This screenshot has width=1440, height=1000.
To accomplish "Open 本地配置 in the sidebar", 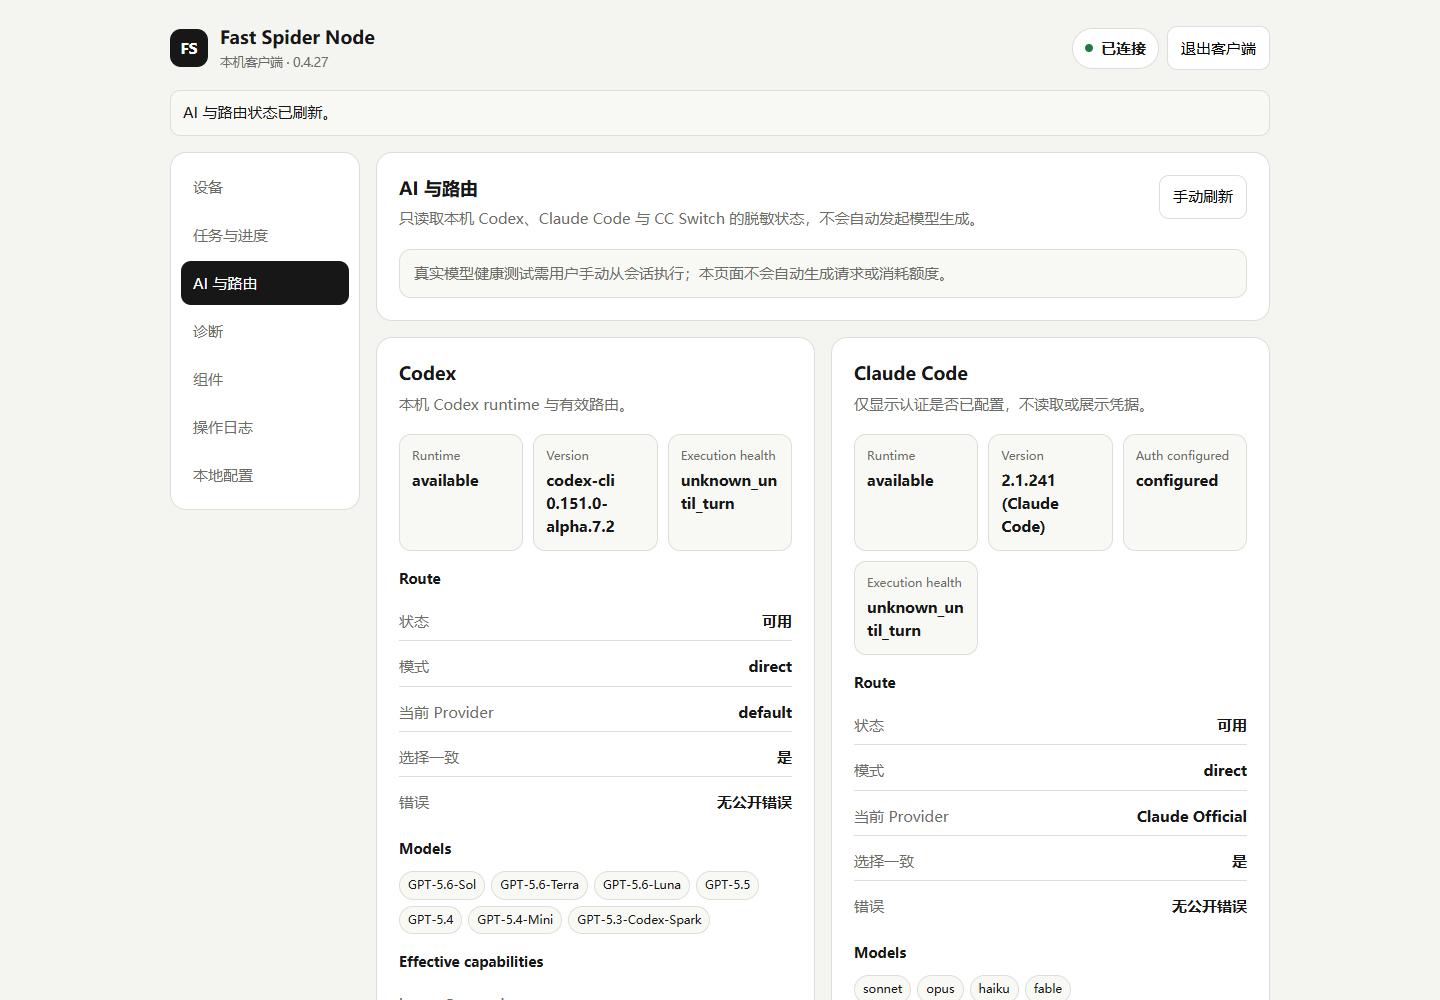I will (265, 475).
